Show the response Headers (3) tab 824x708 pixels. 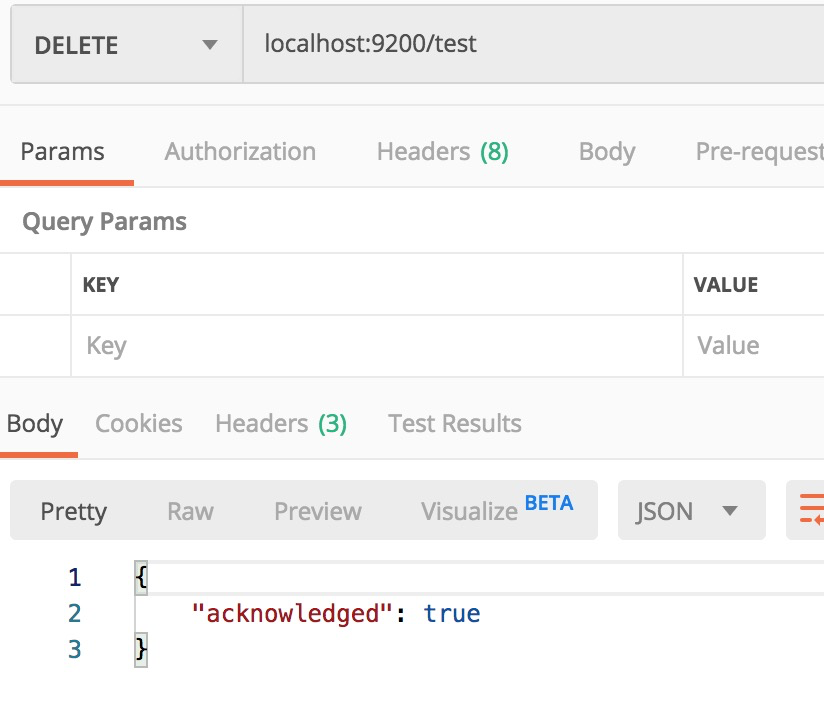[x=281, y=424]
